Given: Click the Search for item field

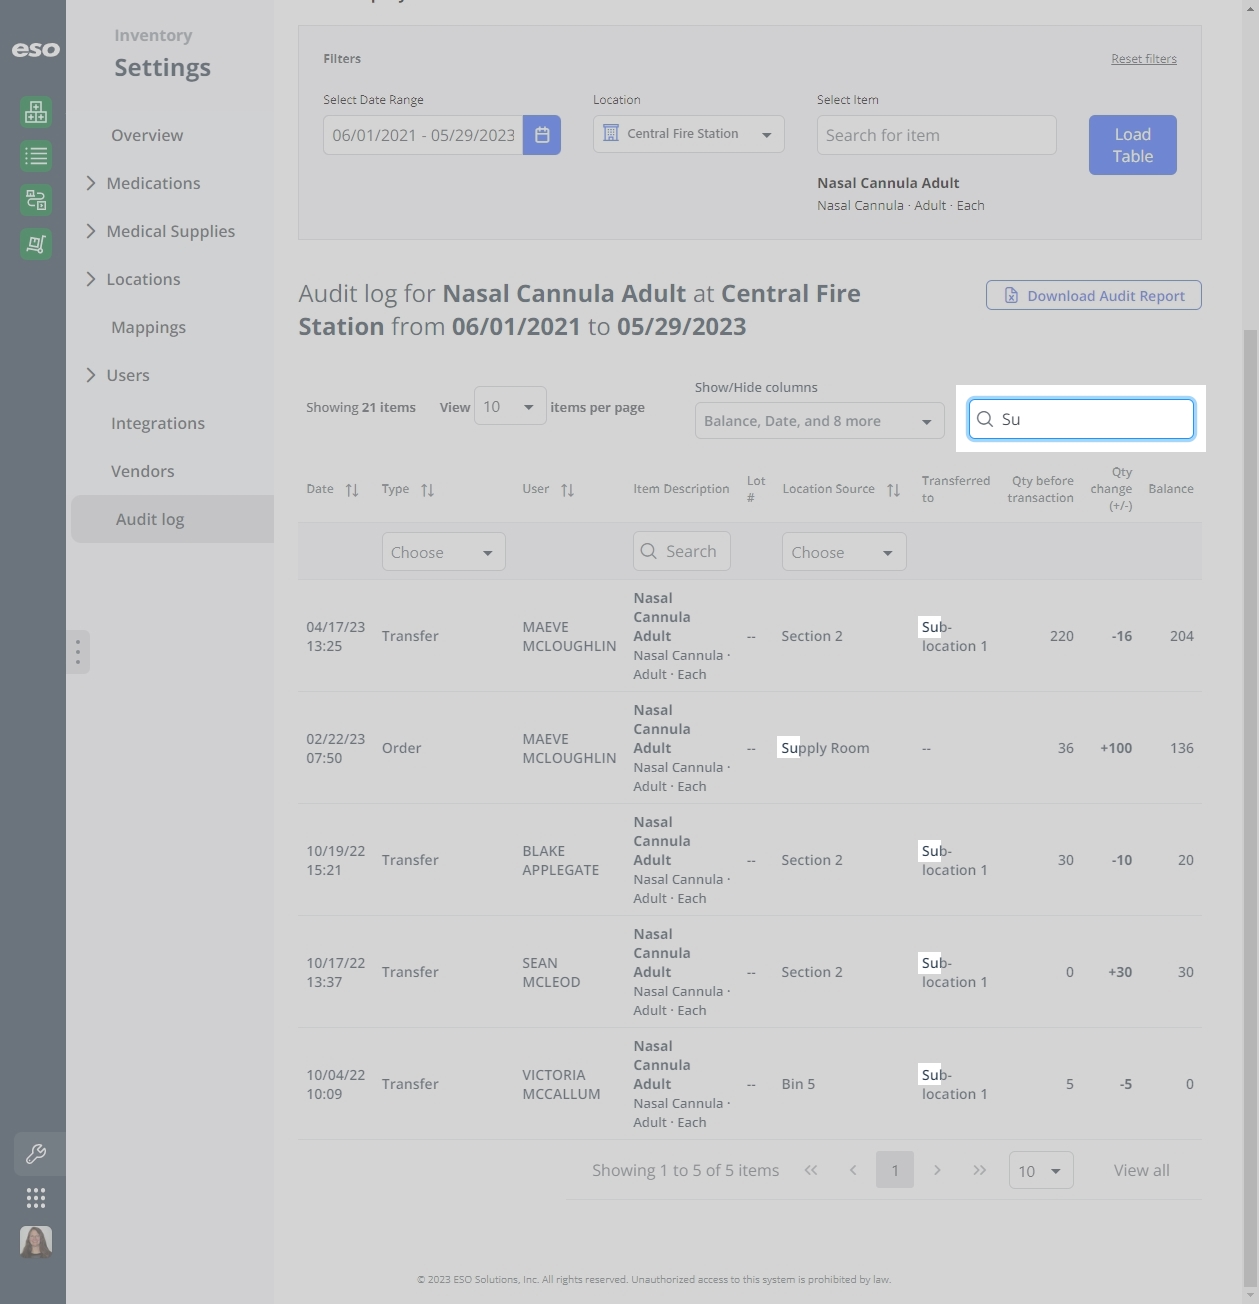Looking at the screenshot, I should [937, 135].
